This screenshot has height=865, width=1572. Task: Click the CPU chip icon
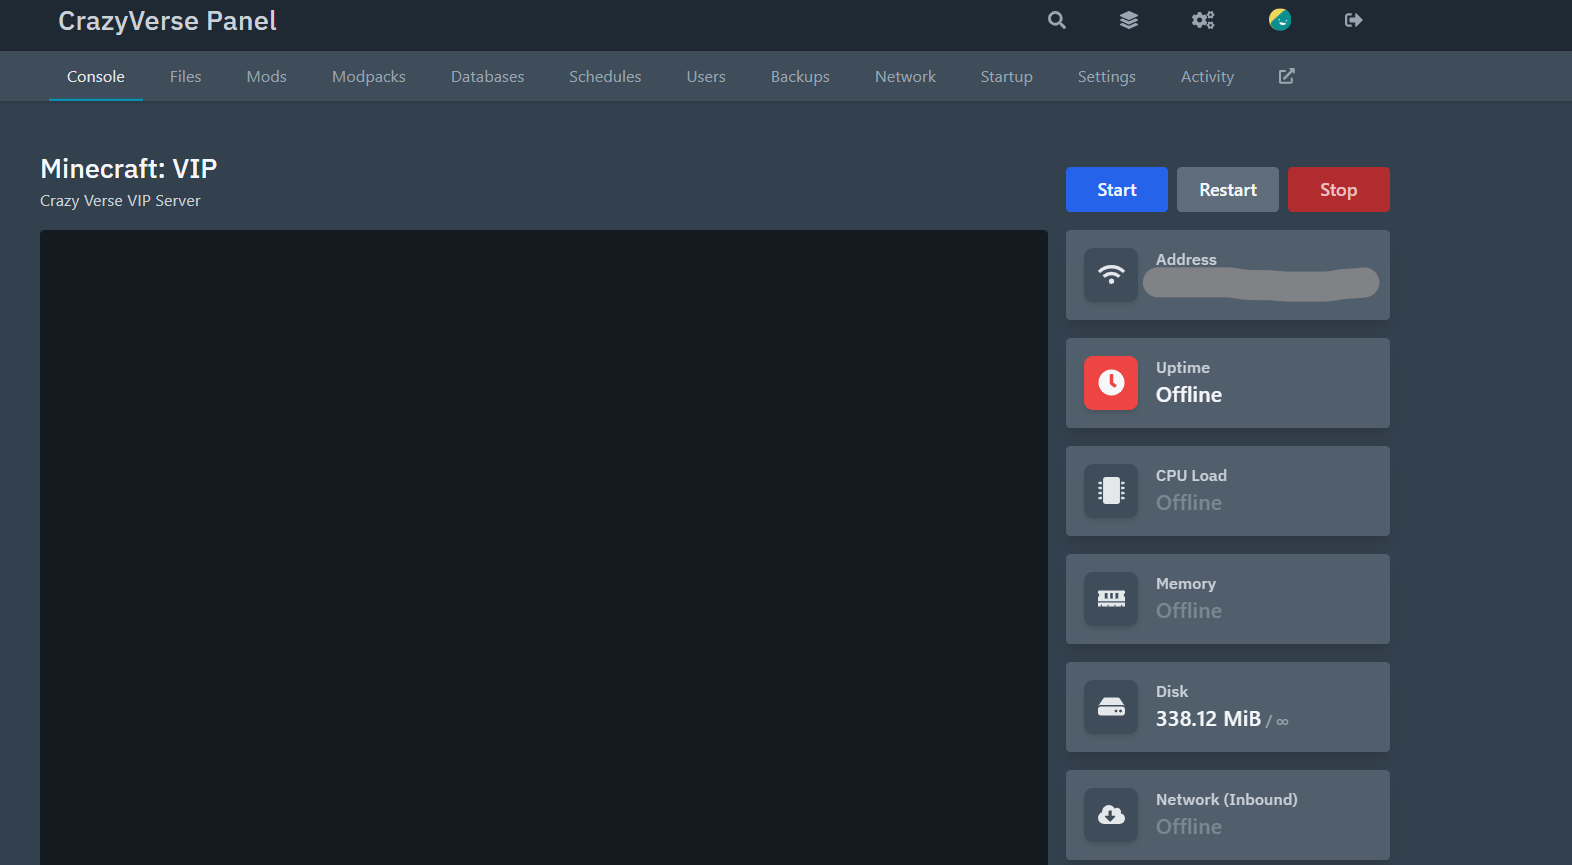1111,491
